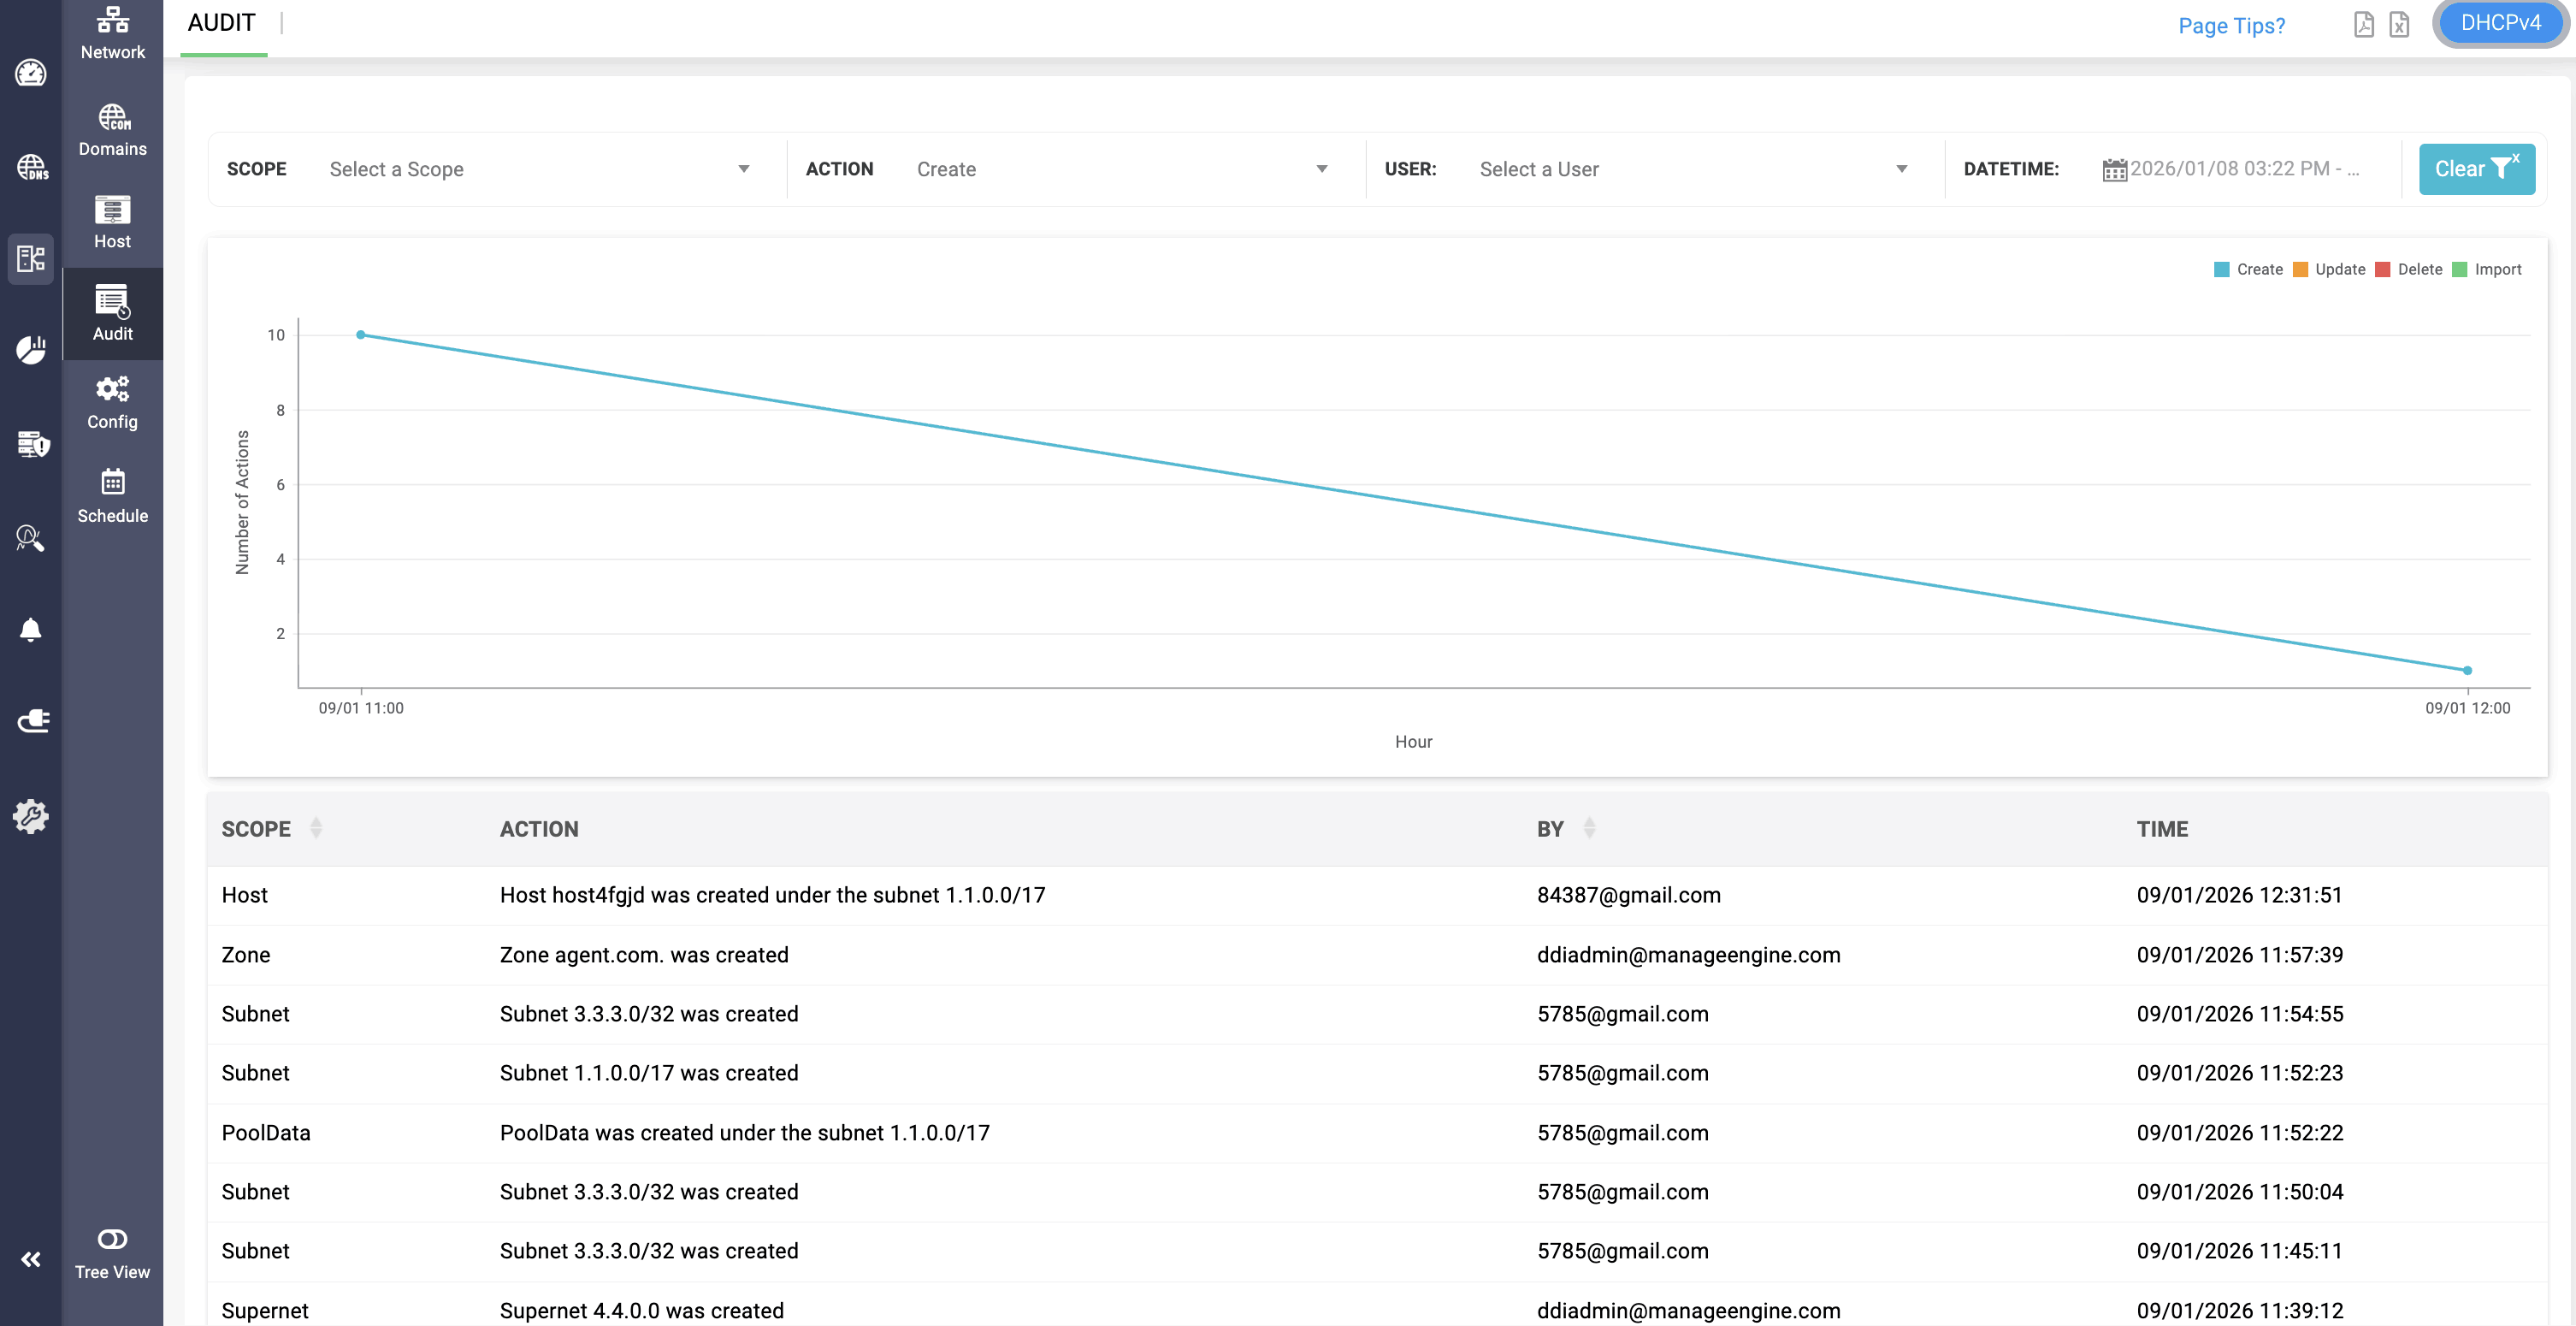Click the Update orange legend swatch
Screen dimensions: 2576x1326
coord(2300,269)
